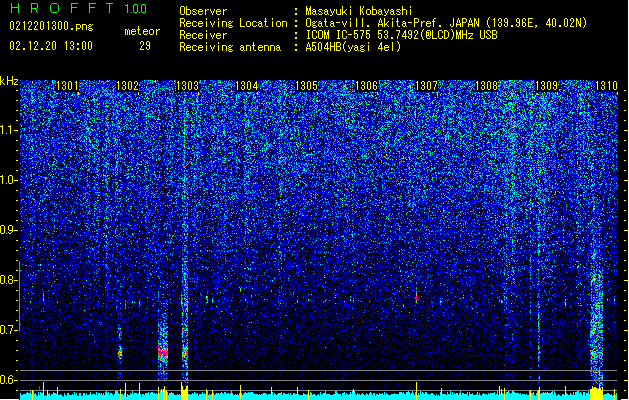This screenshot has width=629, height=400.
Task: Click the yellow power bar under 1303
Action: tap(185, 392)
